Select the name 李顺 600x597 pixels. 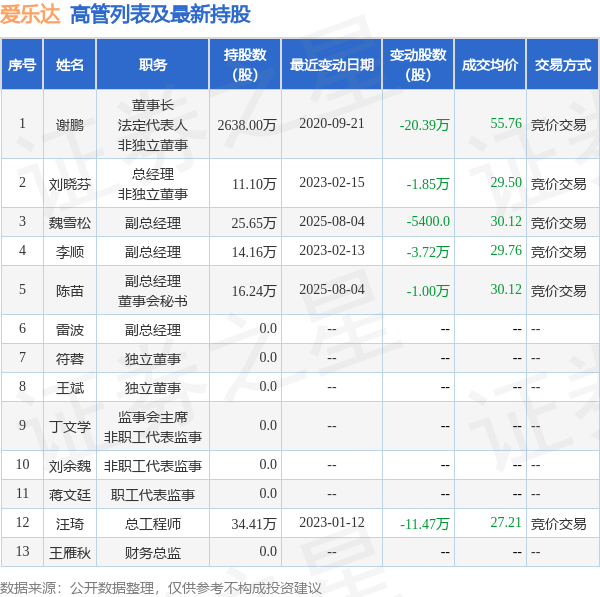[x=70, y=252]
